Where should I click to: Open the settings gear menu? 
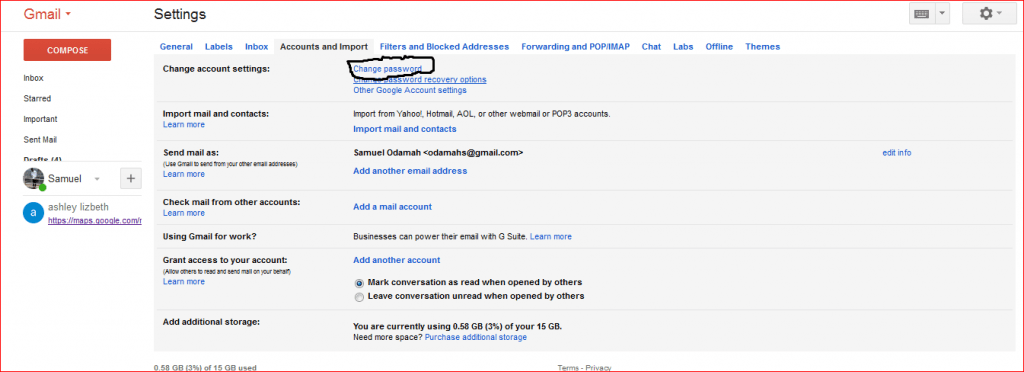pos(989,14)
